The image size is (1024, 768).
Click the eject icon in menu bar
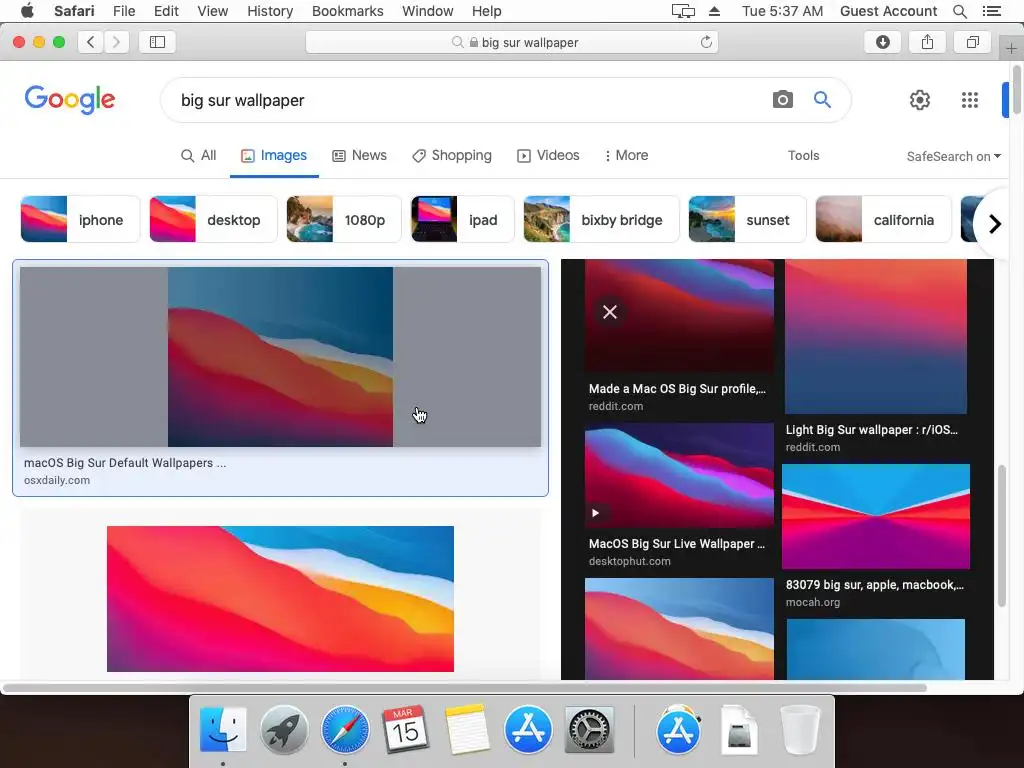[x=714, y=11]
